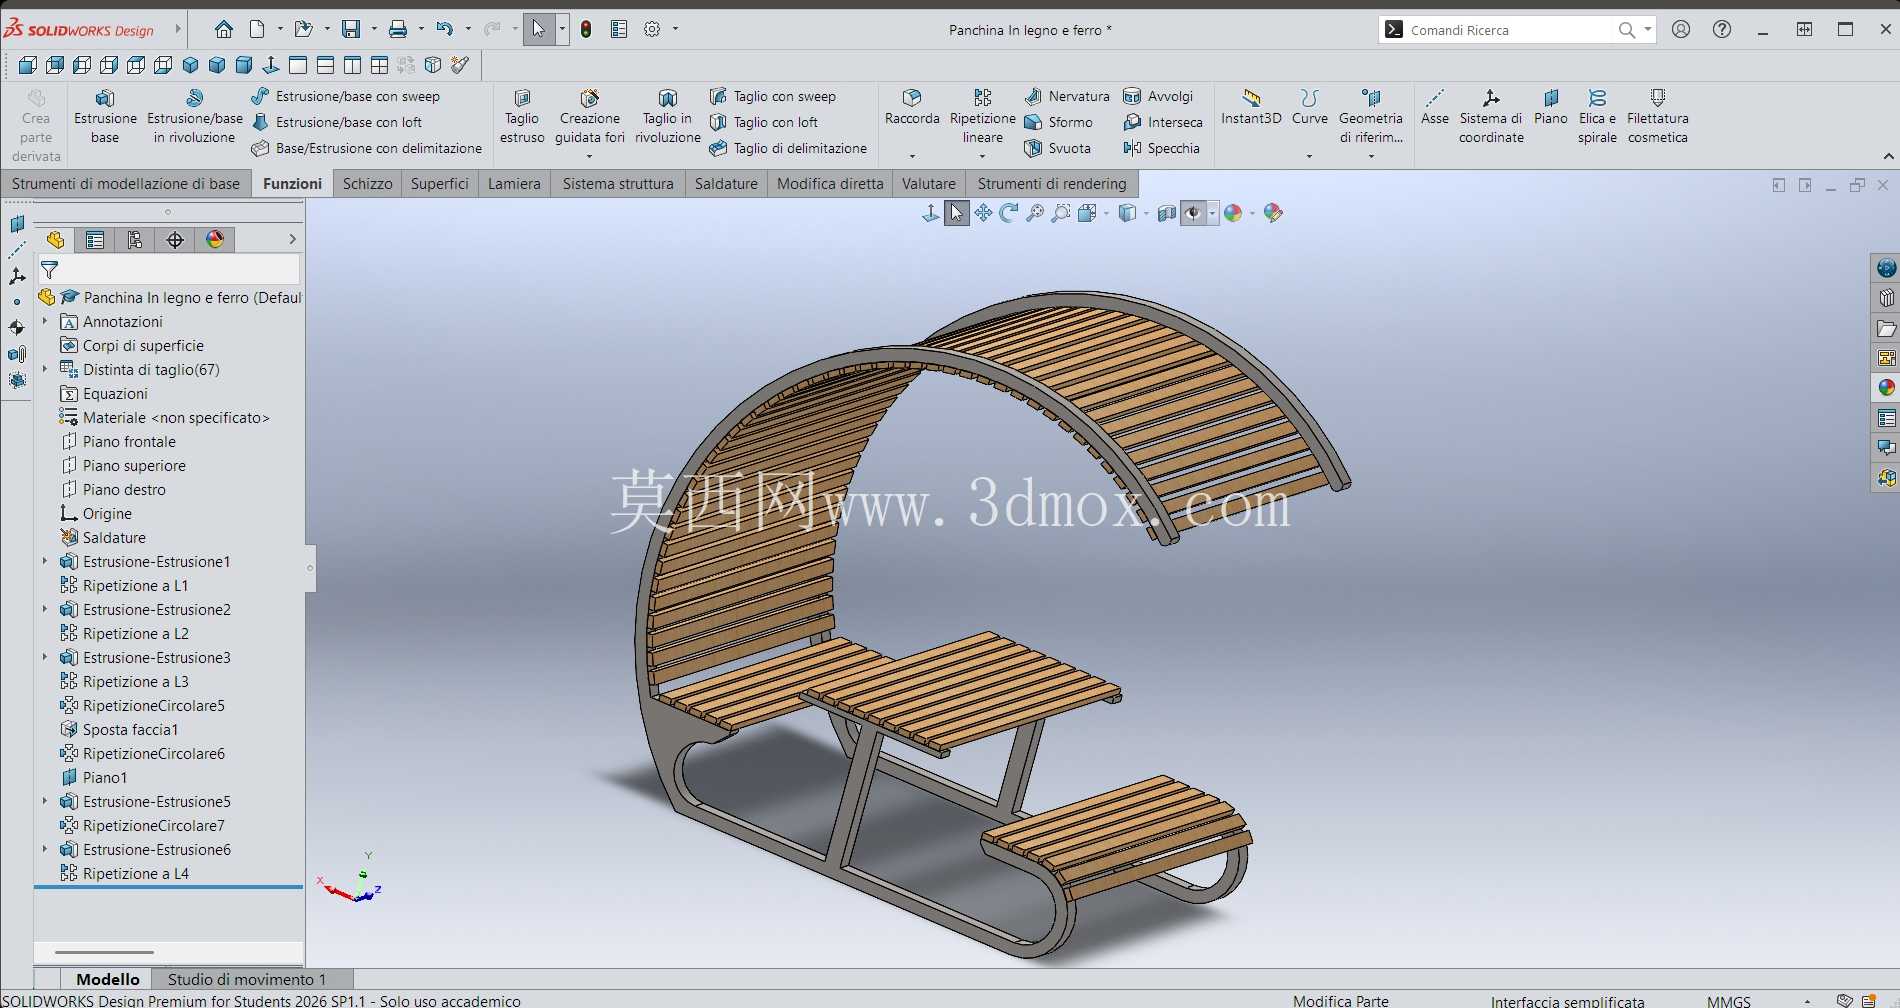Viewport: 1900px width, 1008px height.
Task: Select the Specchia mirror tool
Action: [1161, 148]
